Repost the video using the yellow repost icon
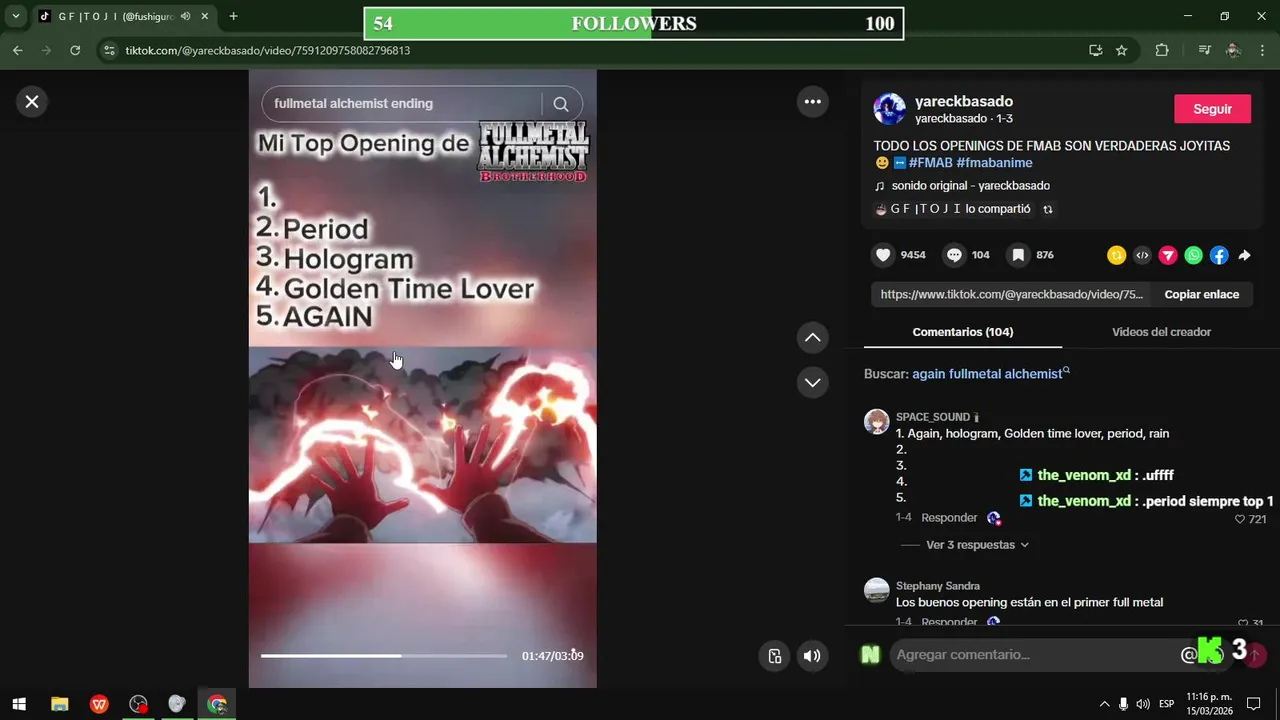1280x720 pixels. tap(1116, 255)
